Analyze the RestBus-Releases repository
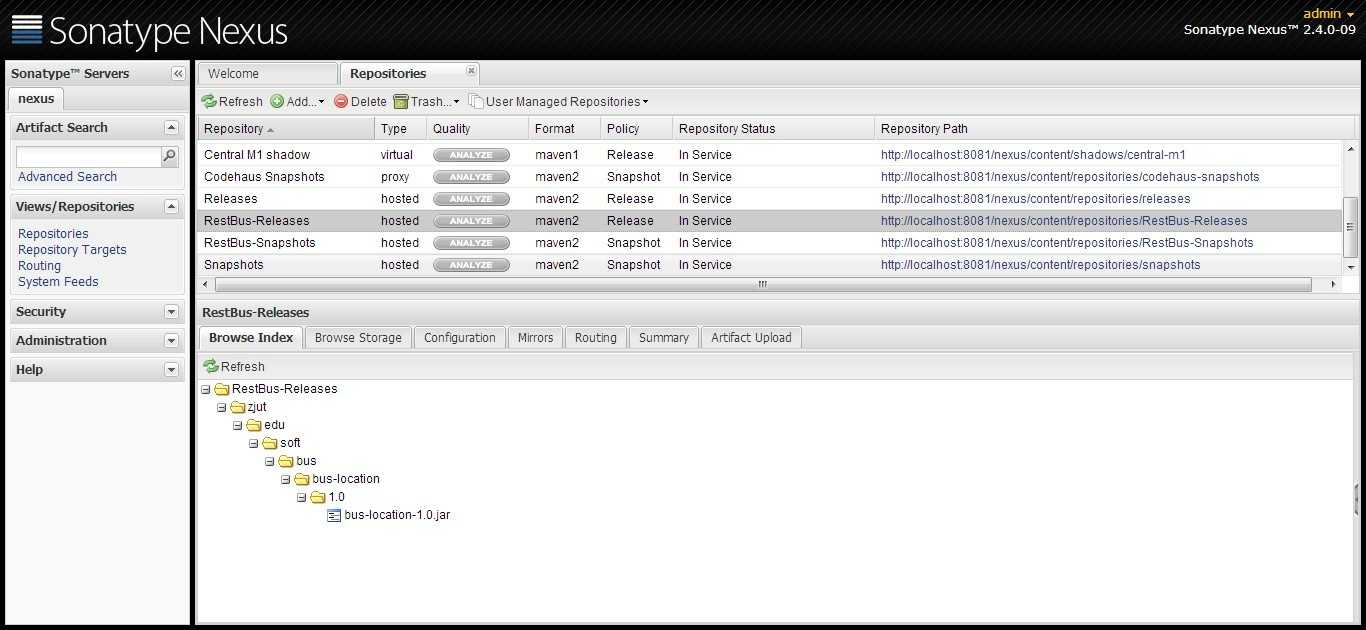1366x630 pixels. [x=471, y=221]
